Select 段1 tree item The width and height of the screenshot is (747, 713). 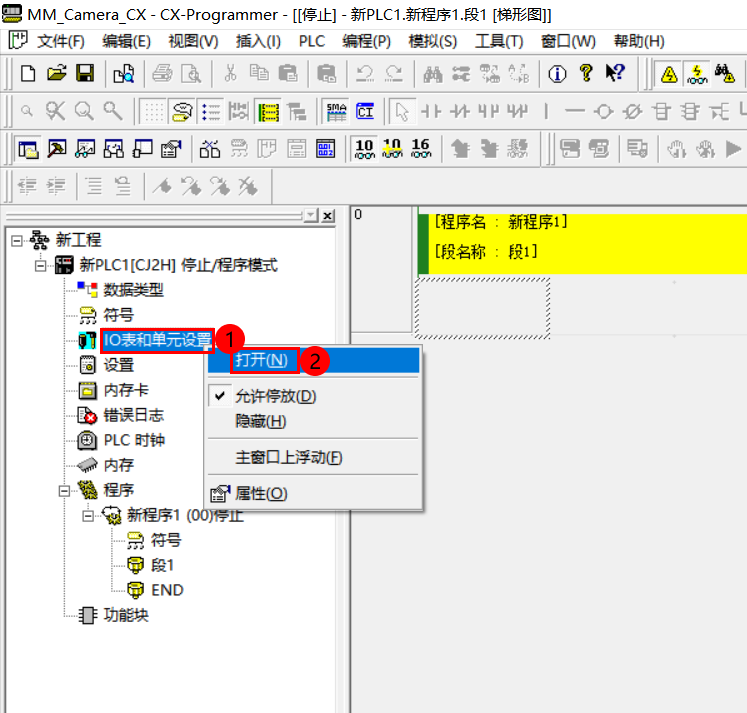click(x=162, y=565)
